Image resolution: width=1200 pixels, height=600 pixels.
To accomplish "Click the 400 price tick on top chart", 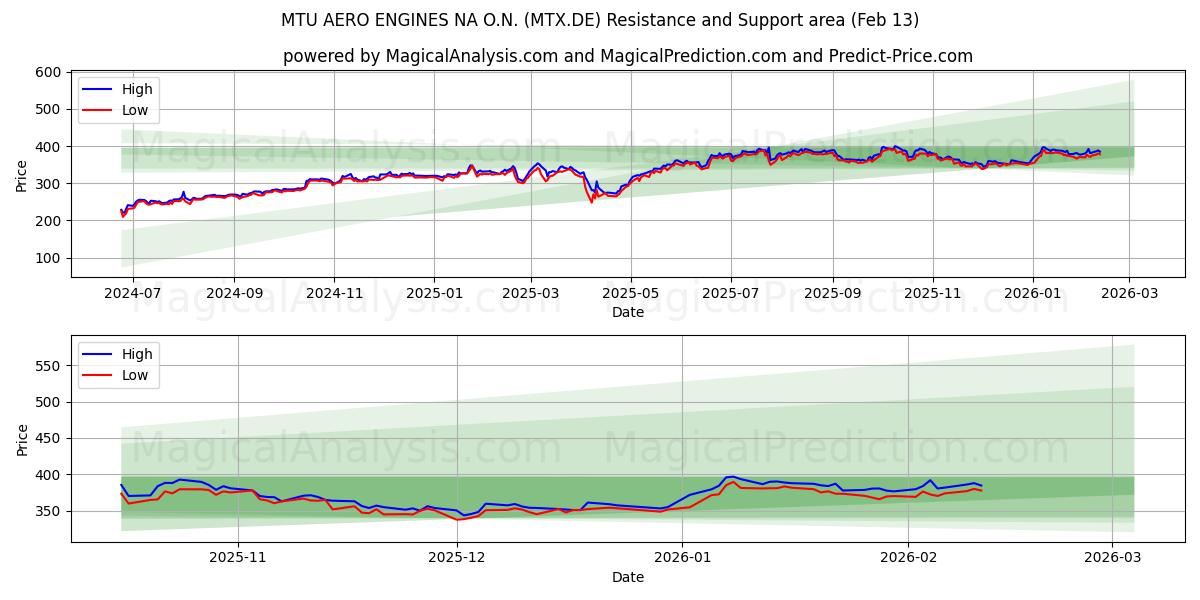I will pos(50,147).
